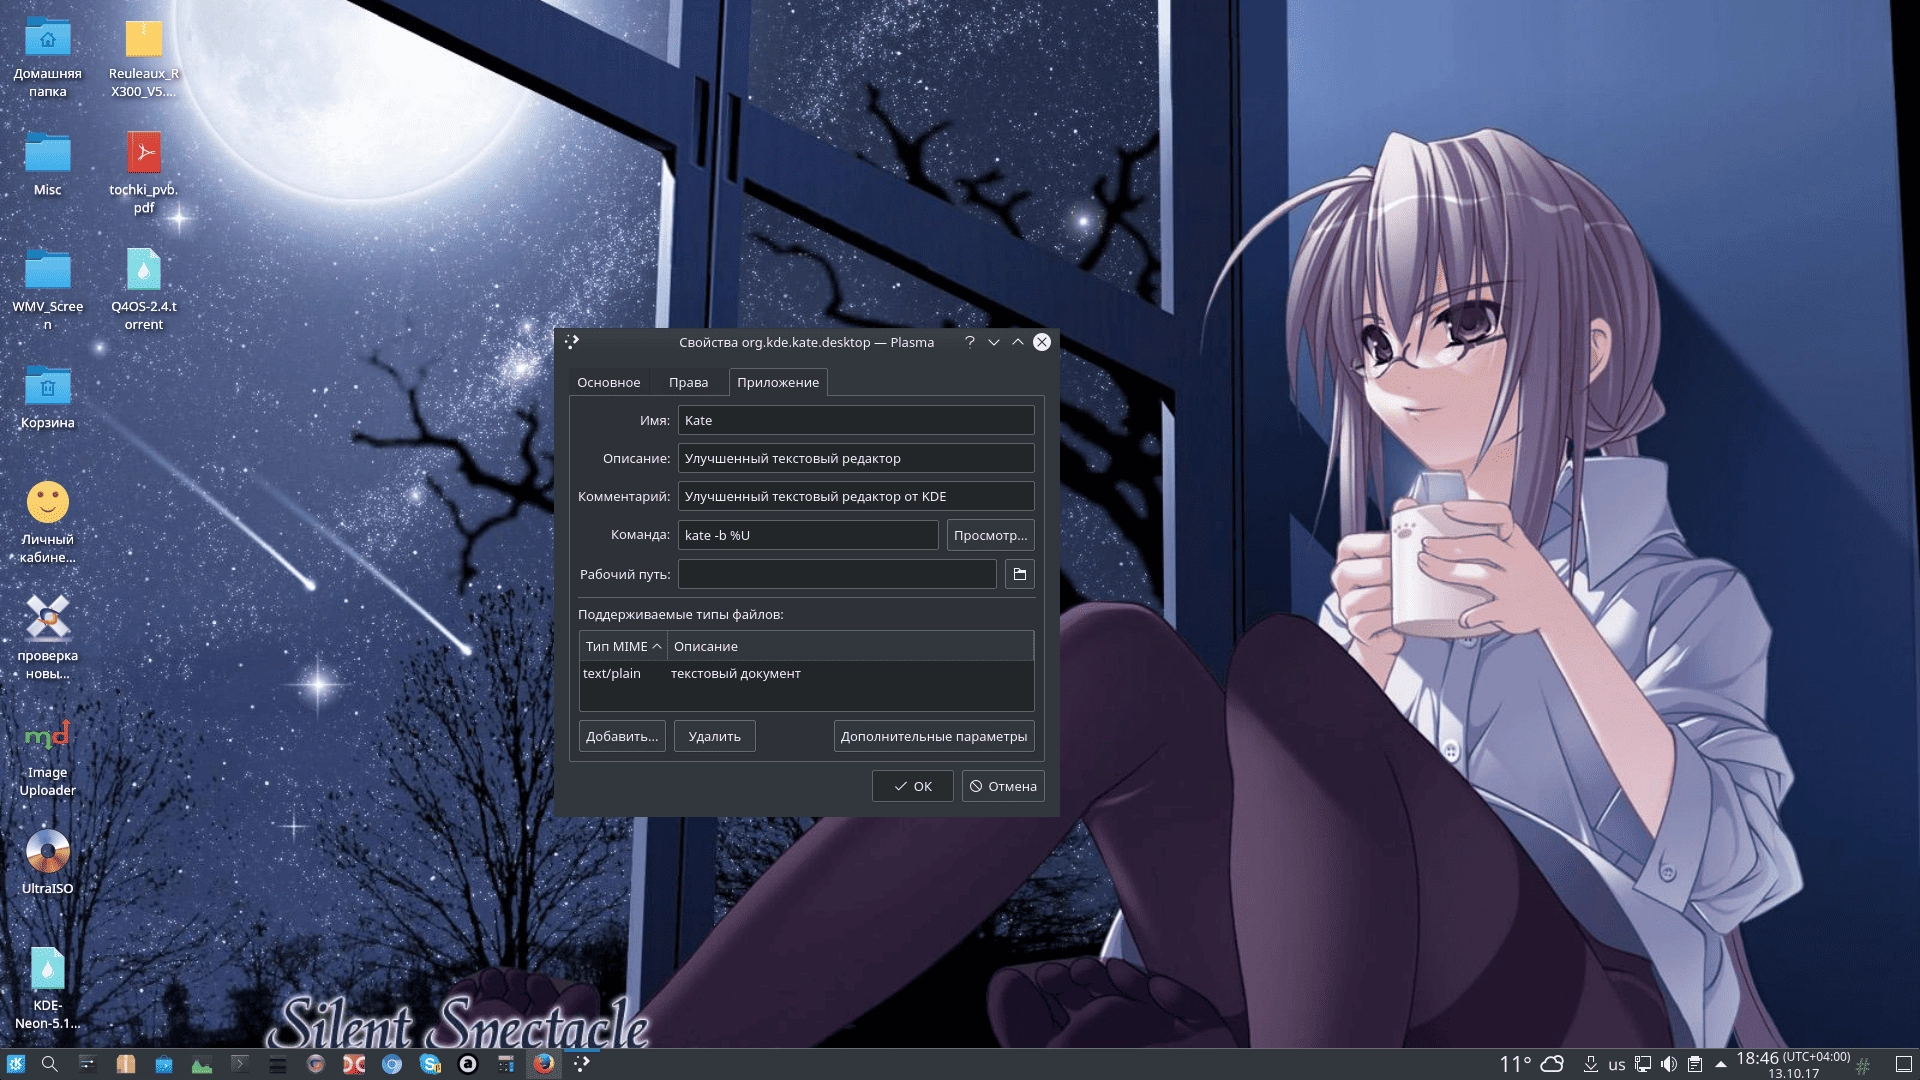Sort by Тип MIME column header
The image size is (1920, 1080).
pyautogui.click(x=623, y=646)
